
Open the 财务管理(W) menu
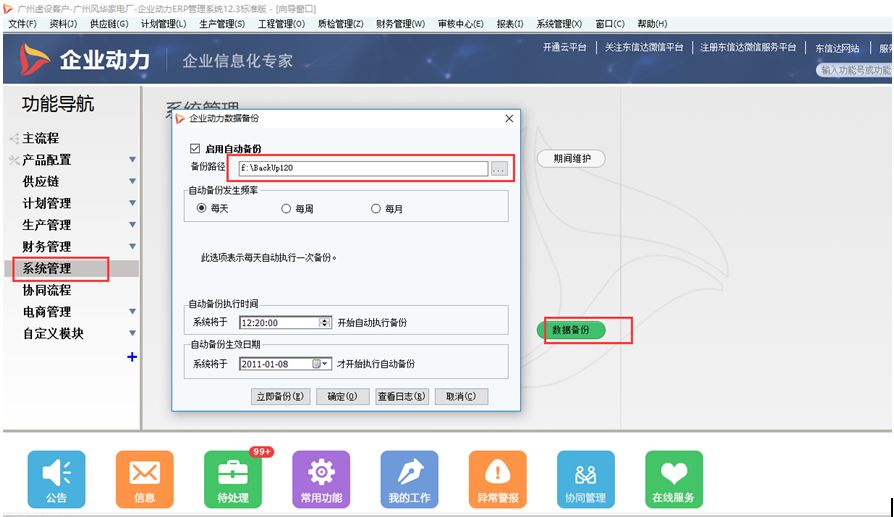400,23
